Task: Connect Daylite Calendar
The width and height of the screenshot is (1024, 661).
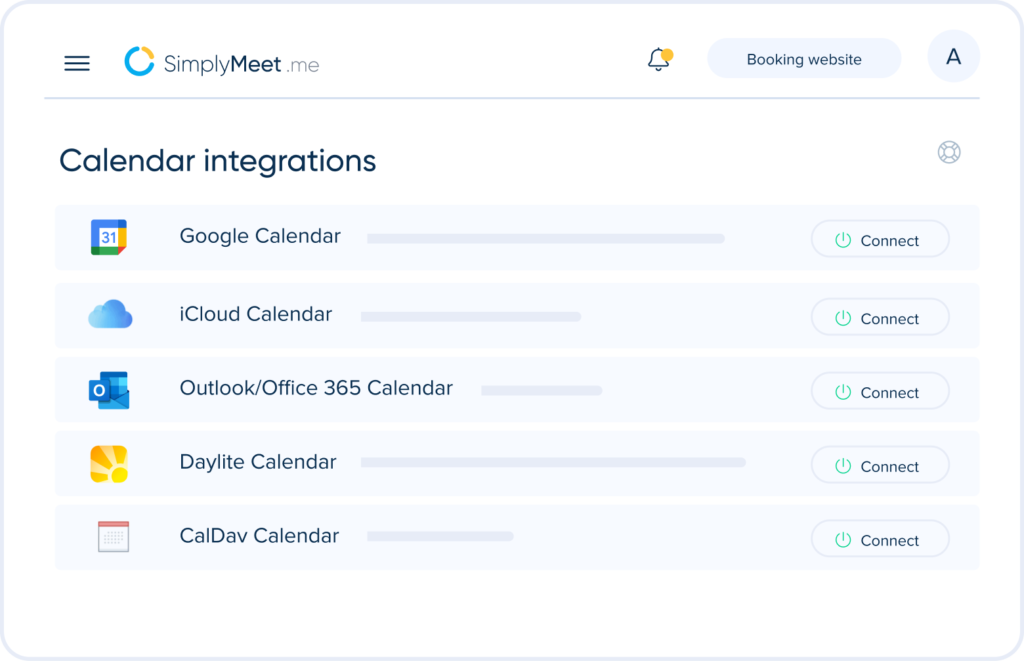Action: [880, 465]
